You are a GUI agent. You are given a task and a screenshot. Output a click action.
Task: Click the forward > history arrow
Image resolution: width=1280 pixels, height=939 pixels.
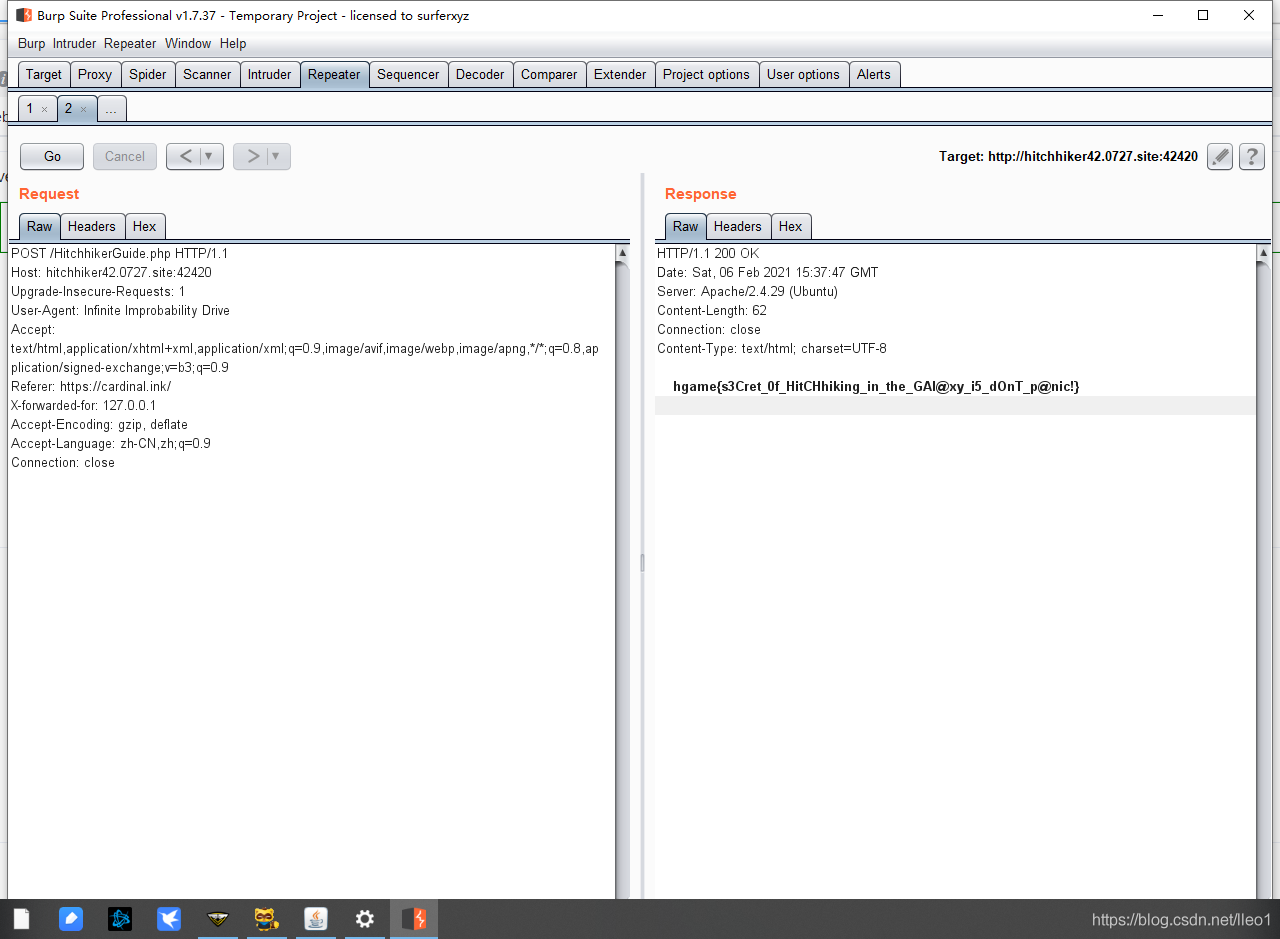[x=252, y=156]
